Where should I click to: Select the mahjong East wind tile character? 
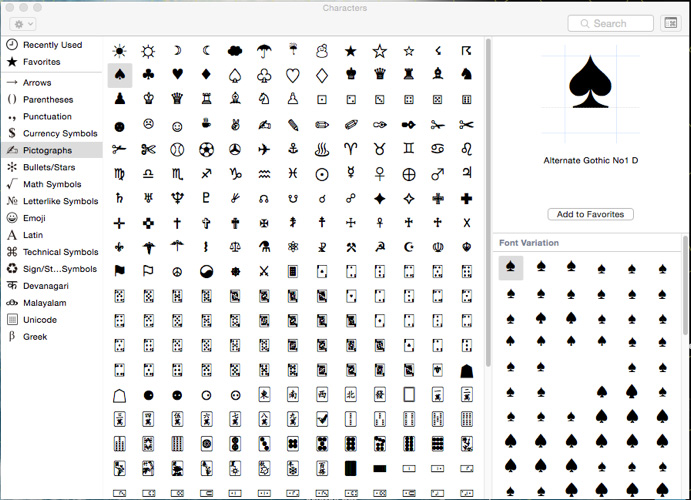(264, 395)
